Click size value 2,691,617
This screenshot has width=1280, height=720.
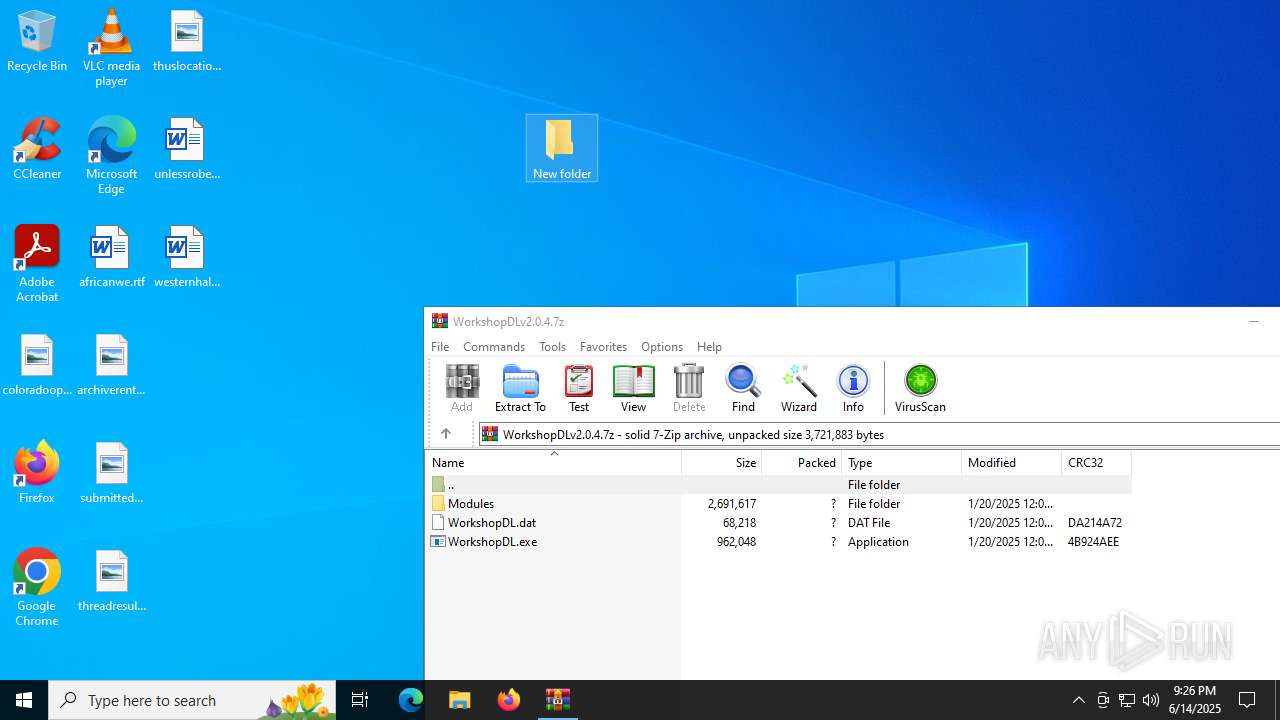coord(732,503)
